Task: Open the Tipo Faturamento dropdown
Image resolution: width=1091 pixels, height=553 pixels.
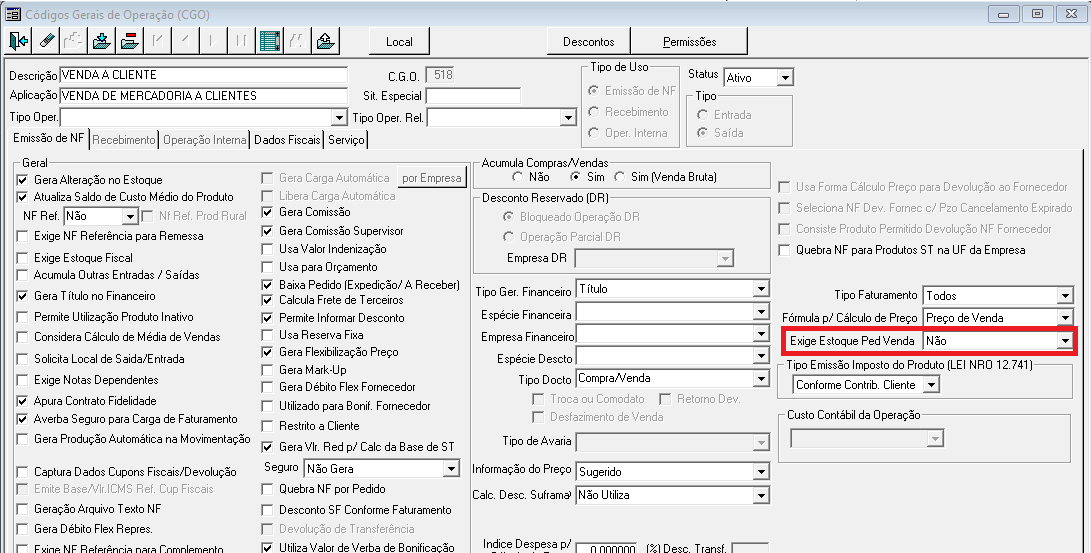Action: pos(1065,296)
